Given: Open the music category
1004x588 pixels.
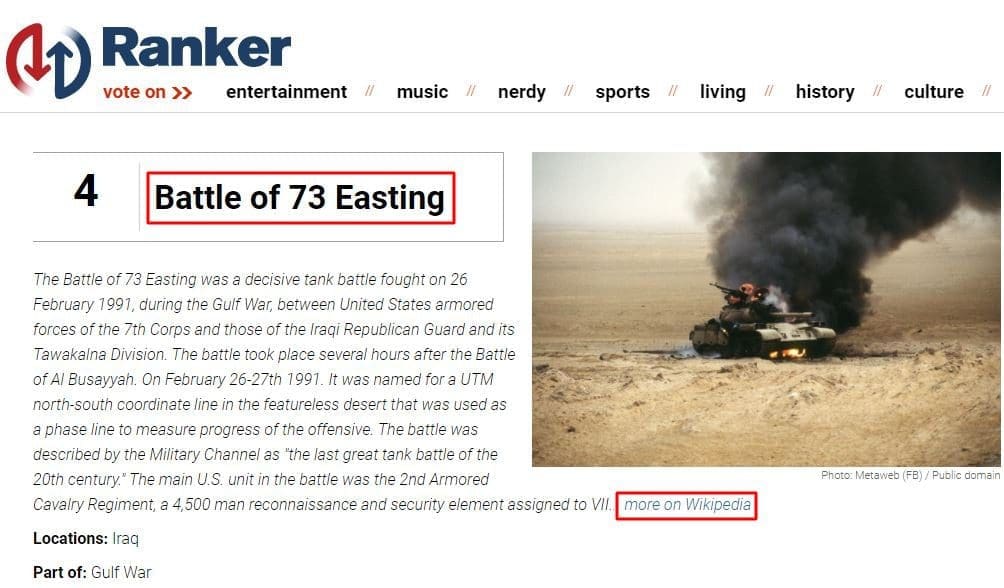Looking at the screenshot, I should point(422,92).
